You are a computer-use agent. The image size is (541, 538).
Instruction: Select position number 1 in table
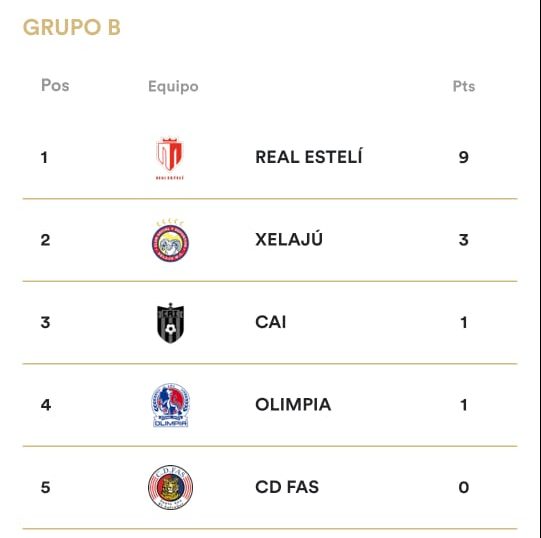pyautogui.click(x=44, y=157)
